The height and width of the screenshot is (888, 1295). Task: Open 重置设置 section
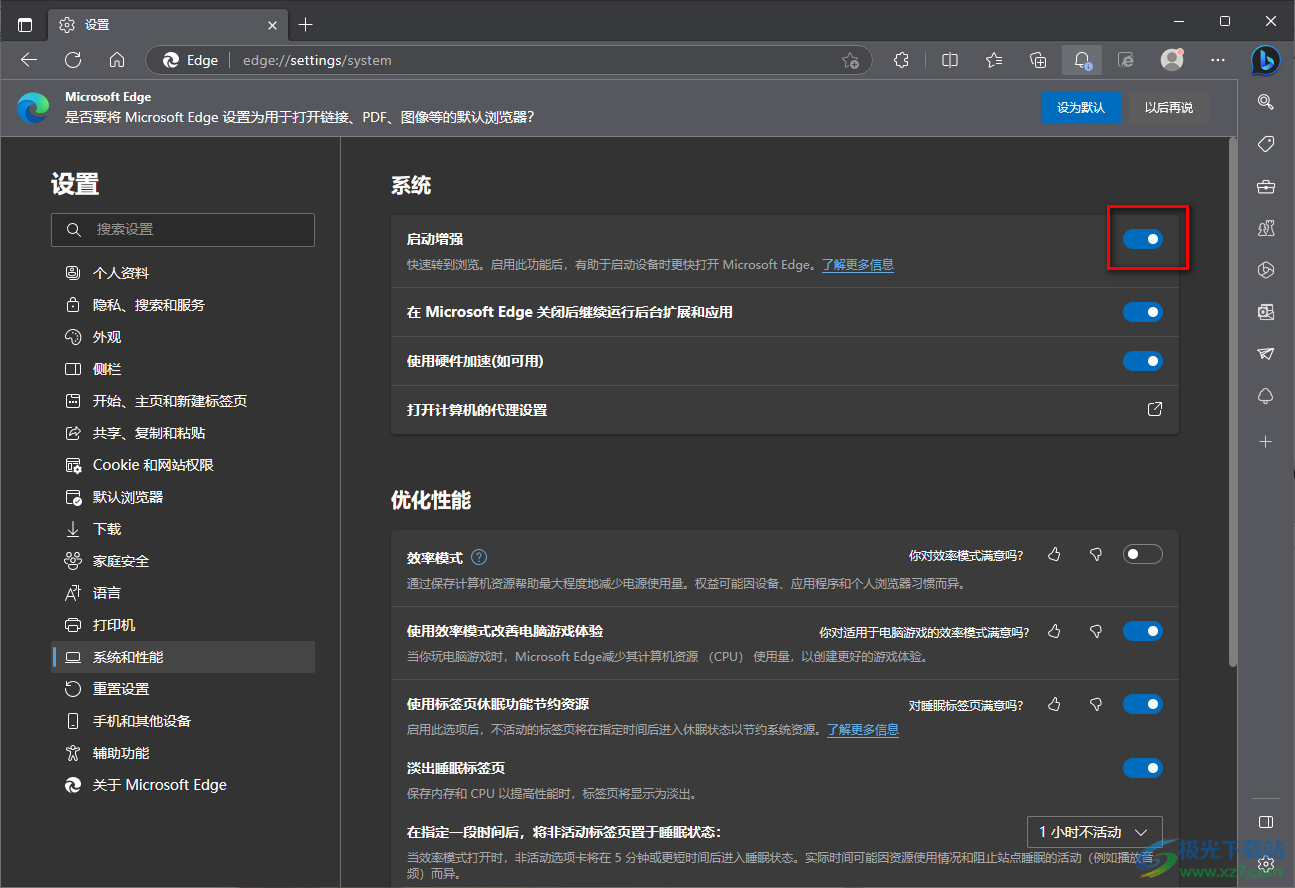tap(183, 689)
